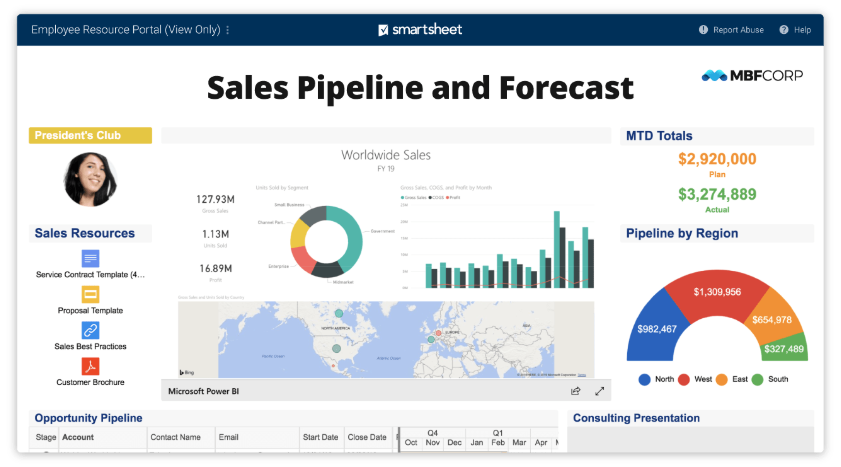Click the $3,274,889 Actual total
841x467 pixels.
point(717,194)
